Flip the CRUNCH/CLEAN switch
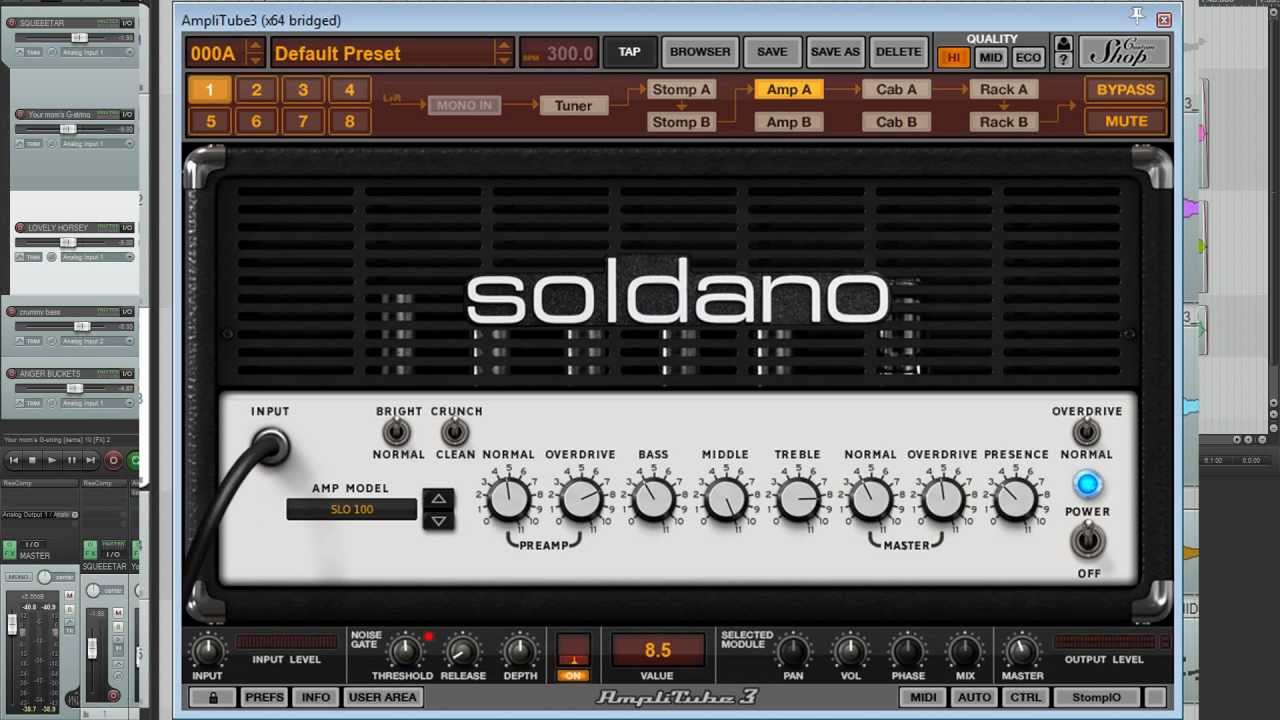The image size is (1280, 720). click(455, 432)
